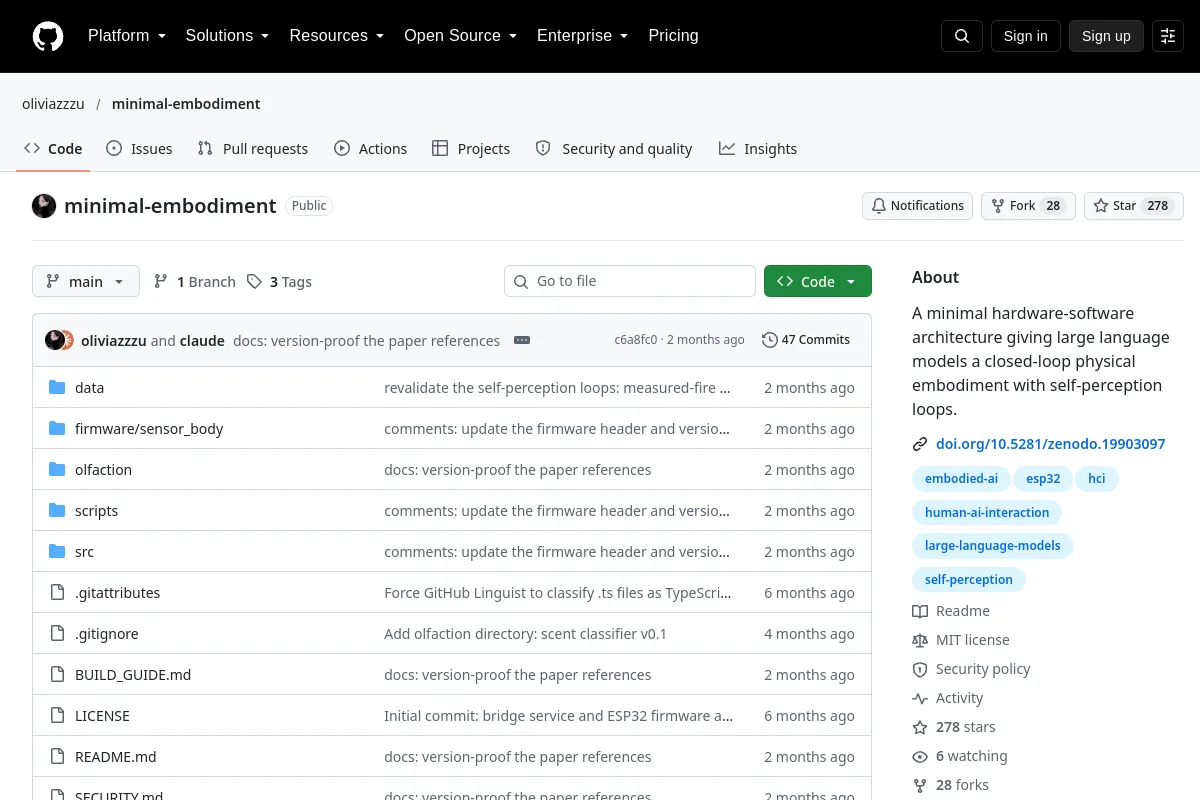Select the Code tab
Screen dimensions: 1200x800
click(53, 149)
